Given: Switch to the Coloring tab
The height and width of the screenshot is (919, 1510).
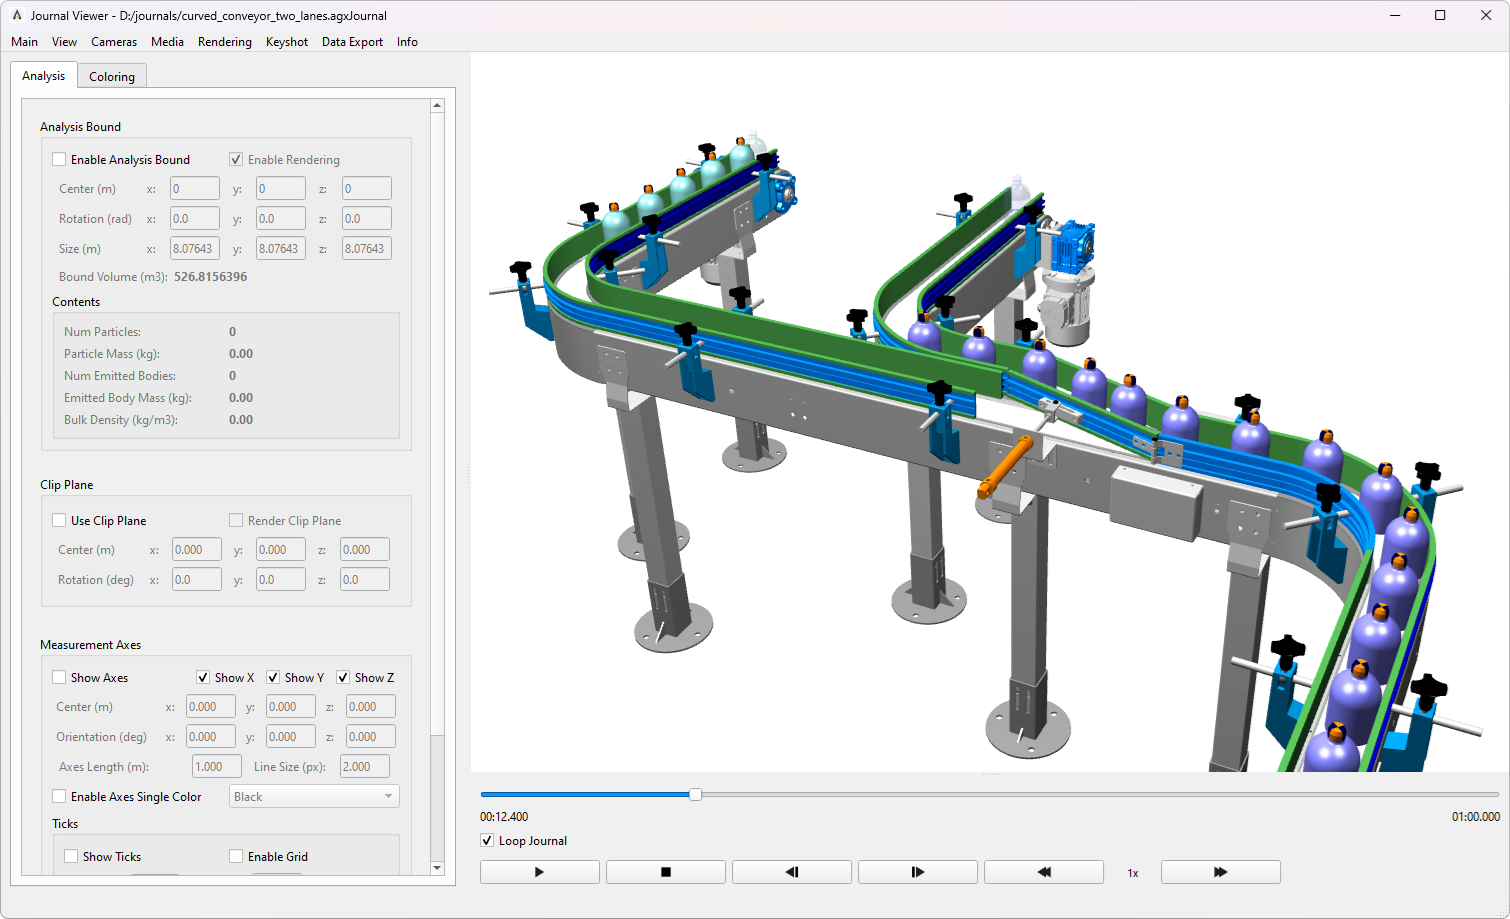Looking at the screenshot, I should coord(112,76).
